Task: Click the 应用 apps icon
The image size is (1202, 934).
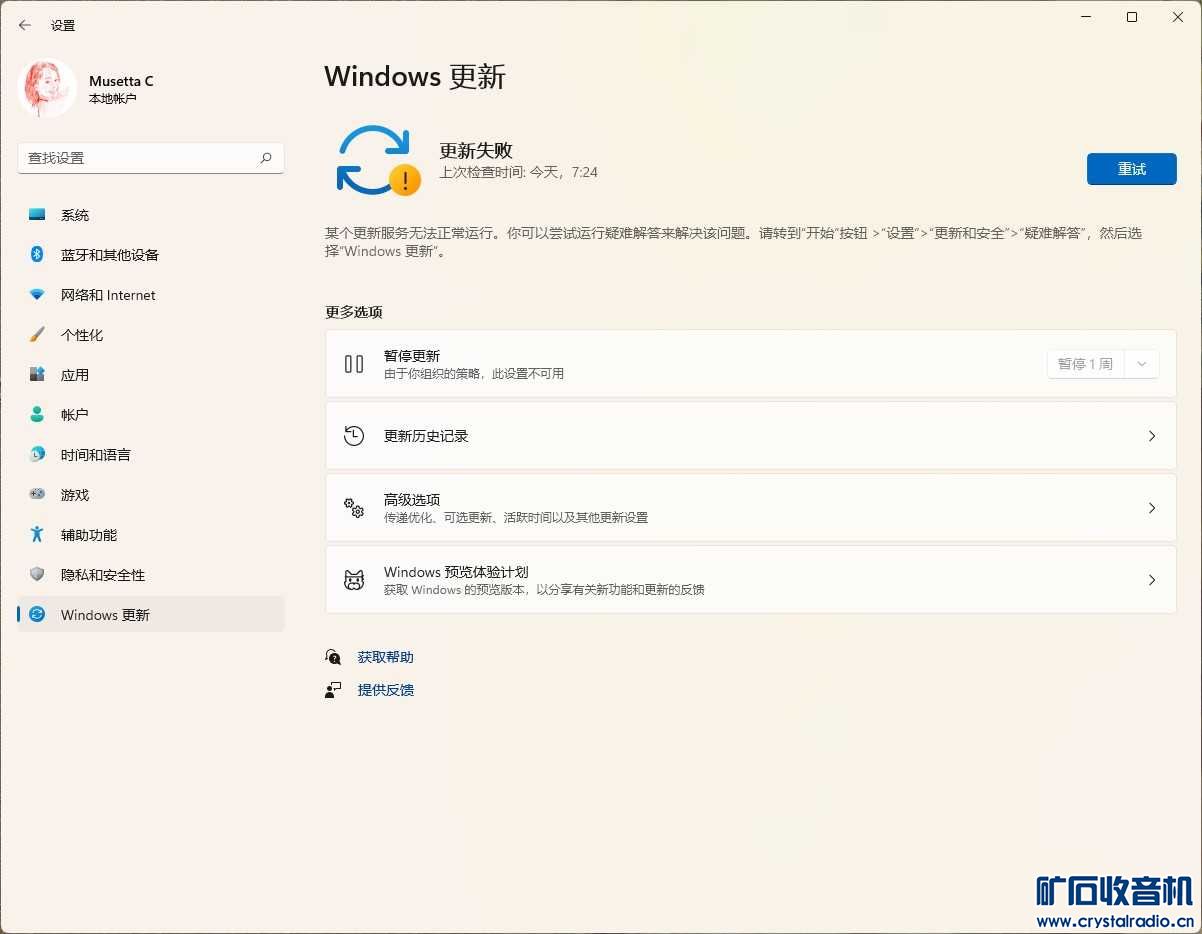Action: point(37,375)
